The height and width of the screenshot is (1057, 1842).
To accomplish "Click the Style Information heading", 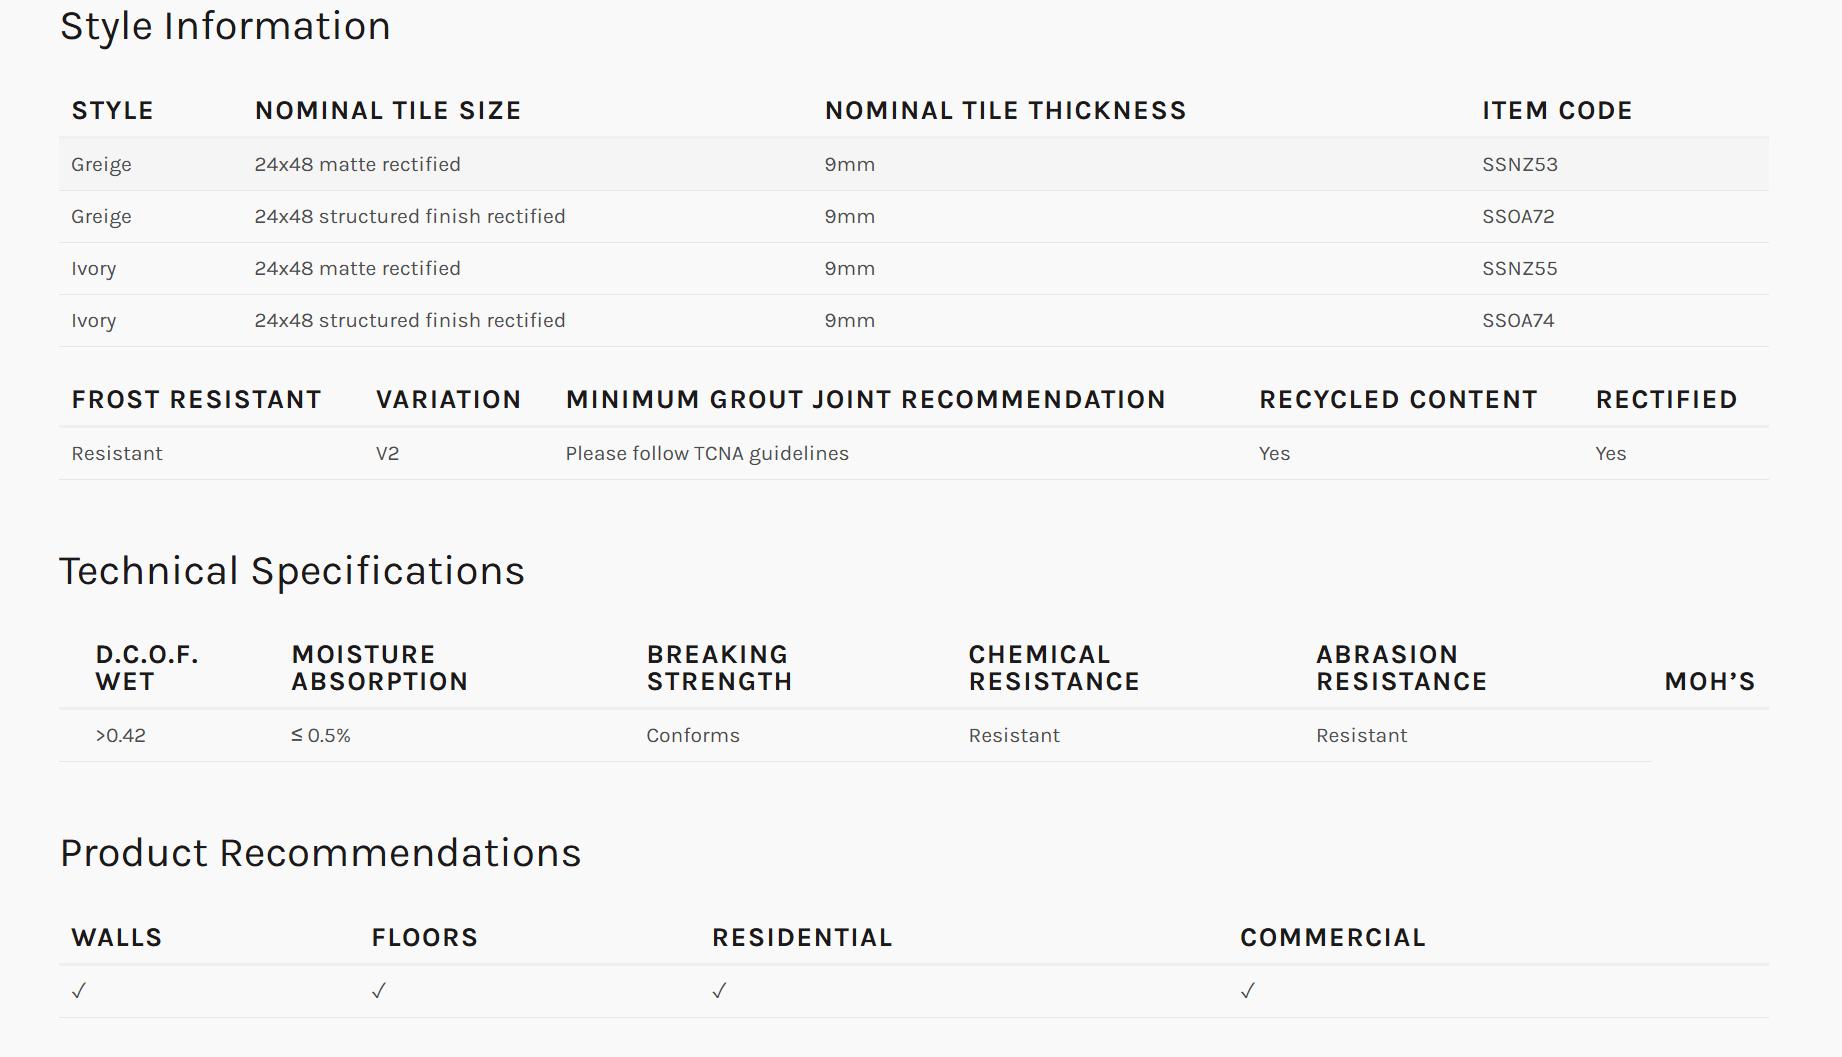I will (x=225, y=26).
